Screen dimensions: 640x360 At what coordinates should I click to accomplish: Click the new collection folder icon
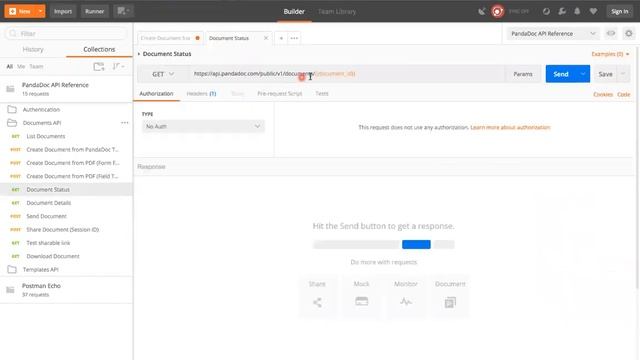(x=99, y=67)
